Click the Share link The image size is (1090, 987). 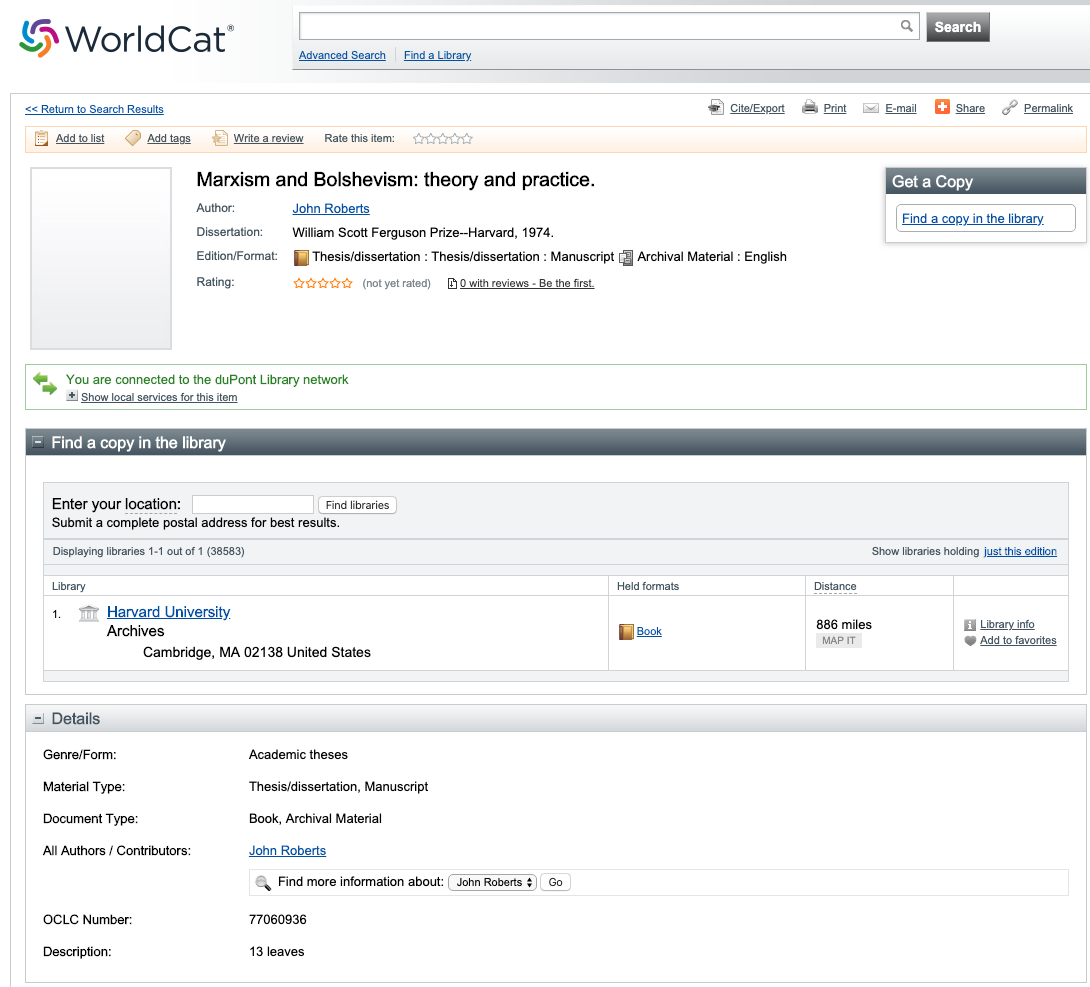(x=970, y=108)
